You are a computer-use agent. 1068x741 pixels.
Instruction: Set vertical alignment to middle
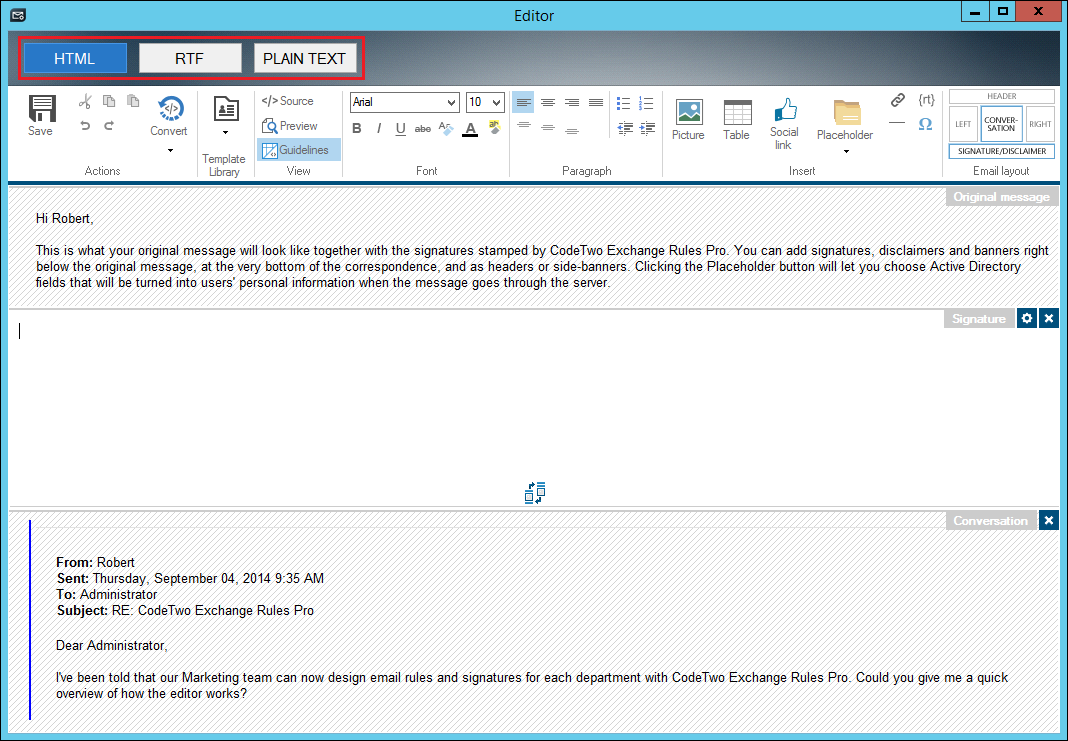tap(548, 127)
